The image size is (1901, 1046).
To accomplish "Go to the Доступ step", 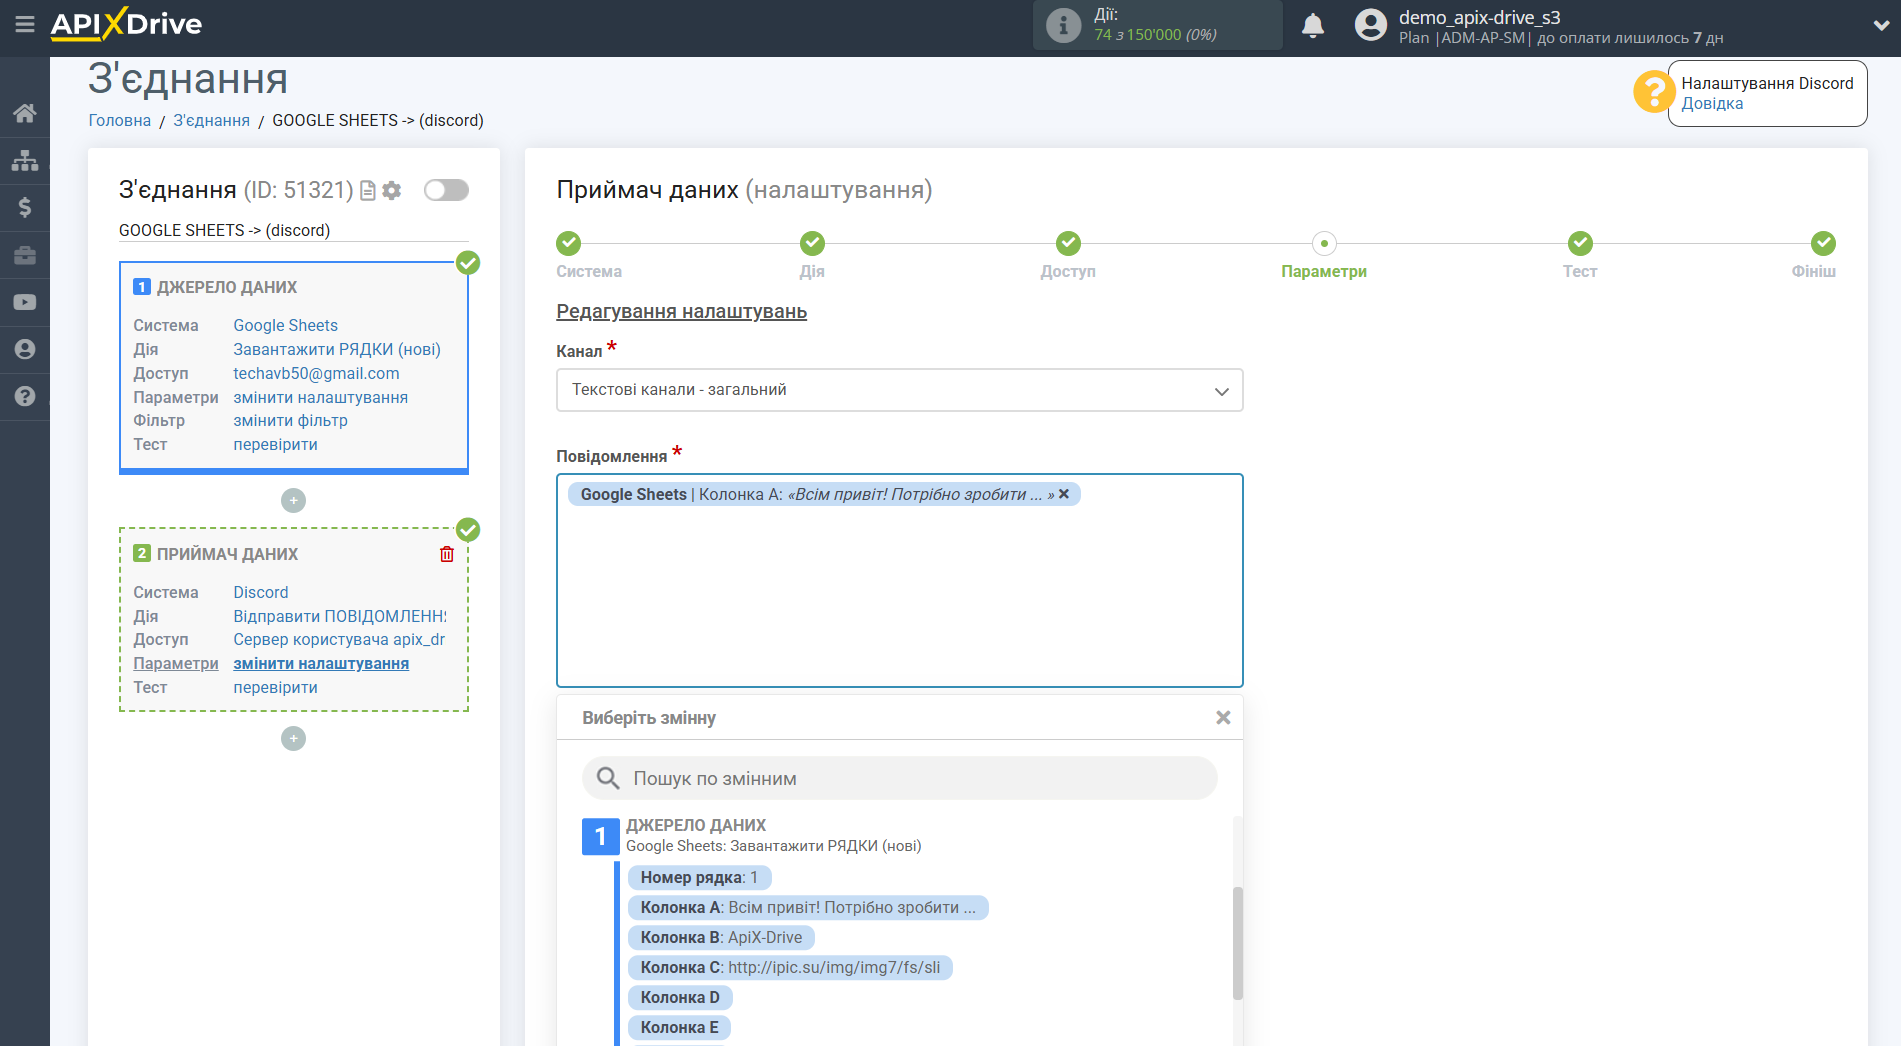I will pyautogui.click(x=1068, y=255).
